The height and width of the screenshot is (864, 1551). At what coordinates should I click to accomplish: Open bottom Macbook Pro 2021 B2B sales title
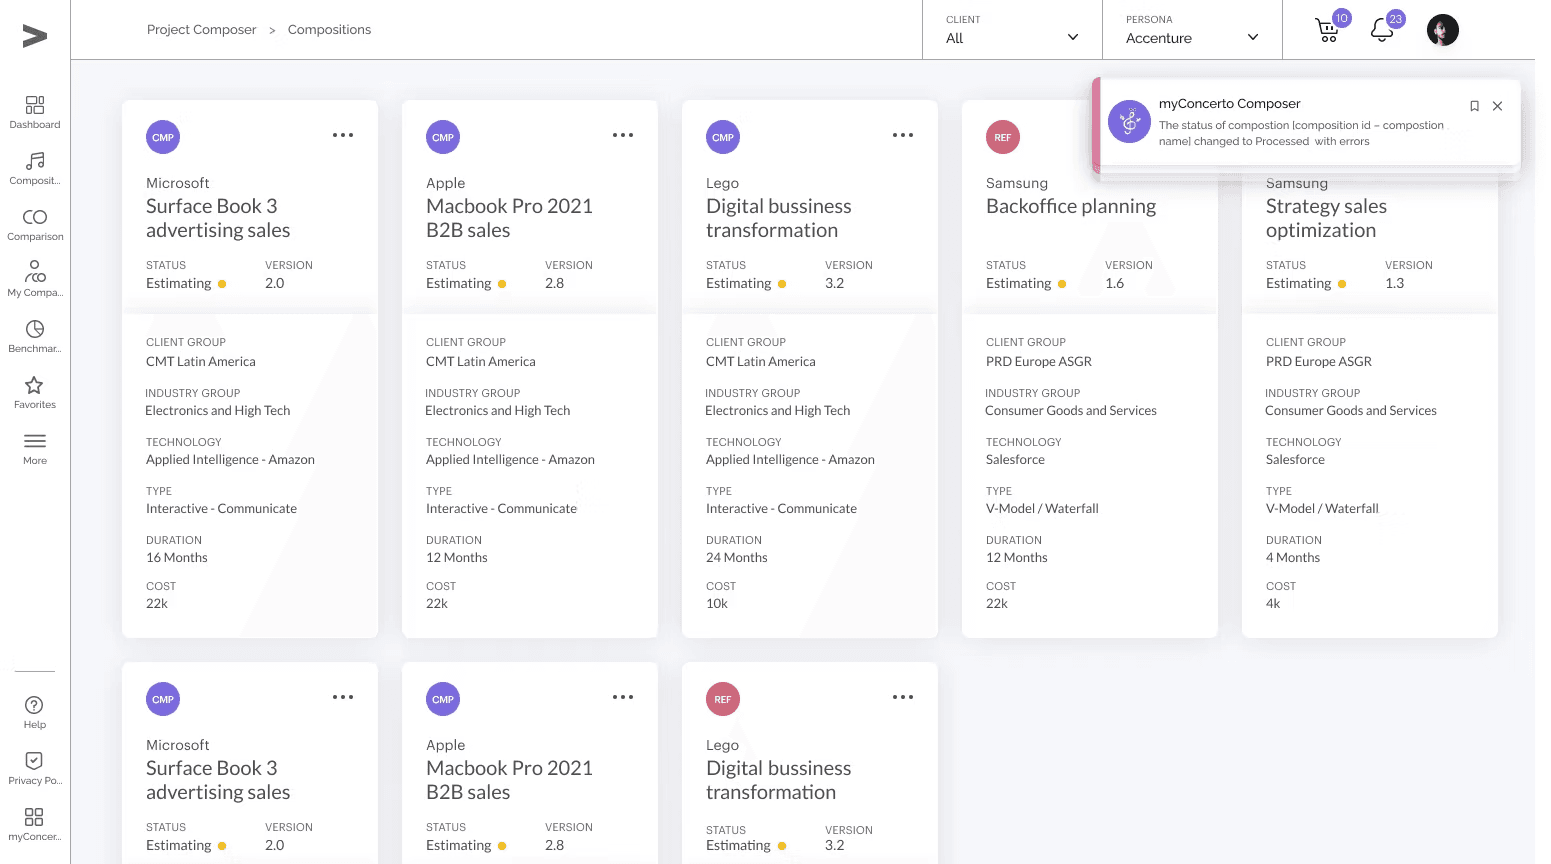click(509, 780)
